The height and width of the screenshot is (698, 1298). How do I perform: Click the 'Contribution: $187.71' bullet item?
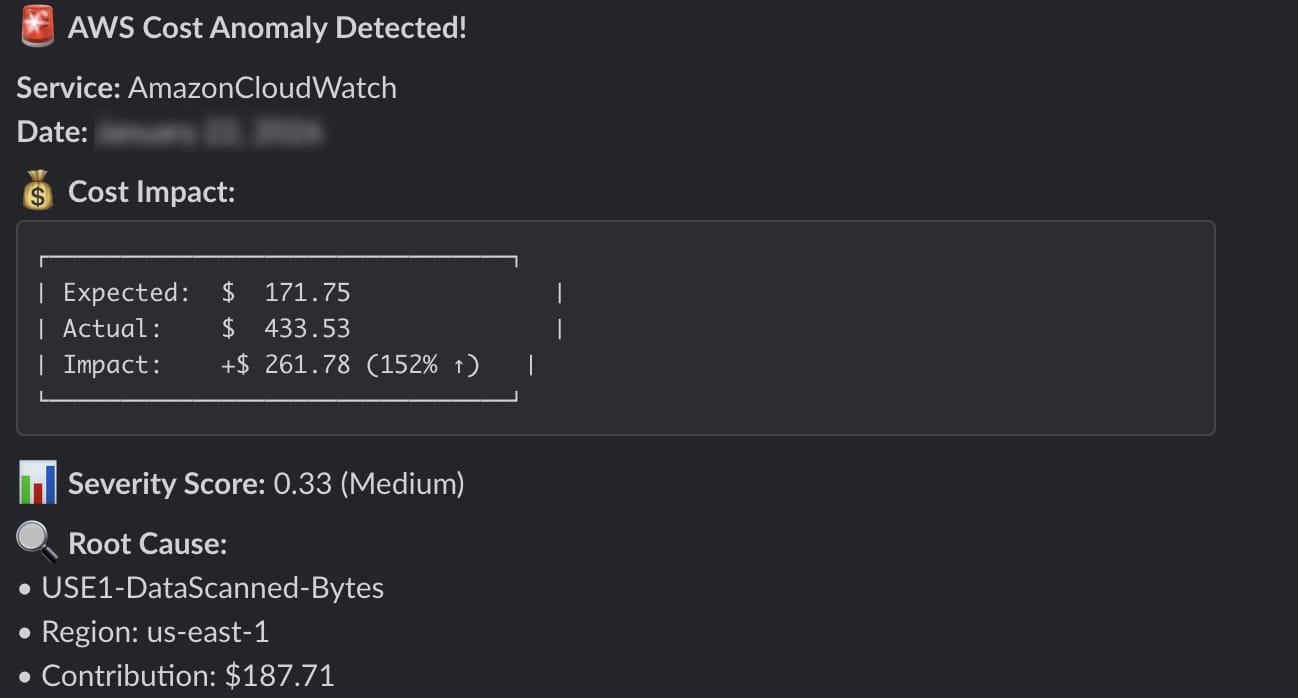coord(187,676)
